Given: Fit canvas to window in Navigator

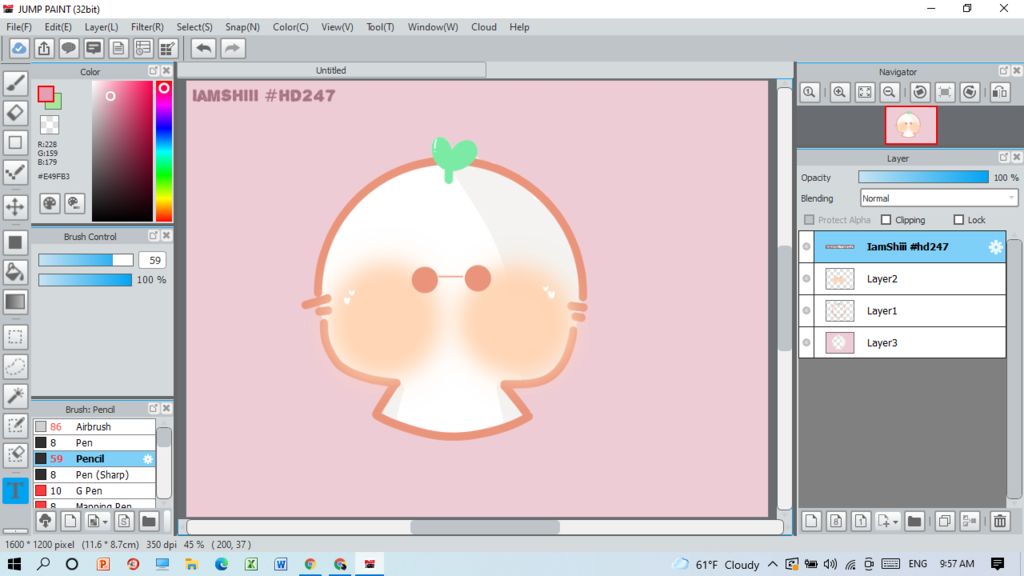Looking at the screenshot, I should (864, 92).
